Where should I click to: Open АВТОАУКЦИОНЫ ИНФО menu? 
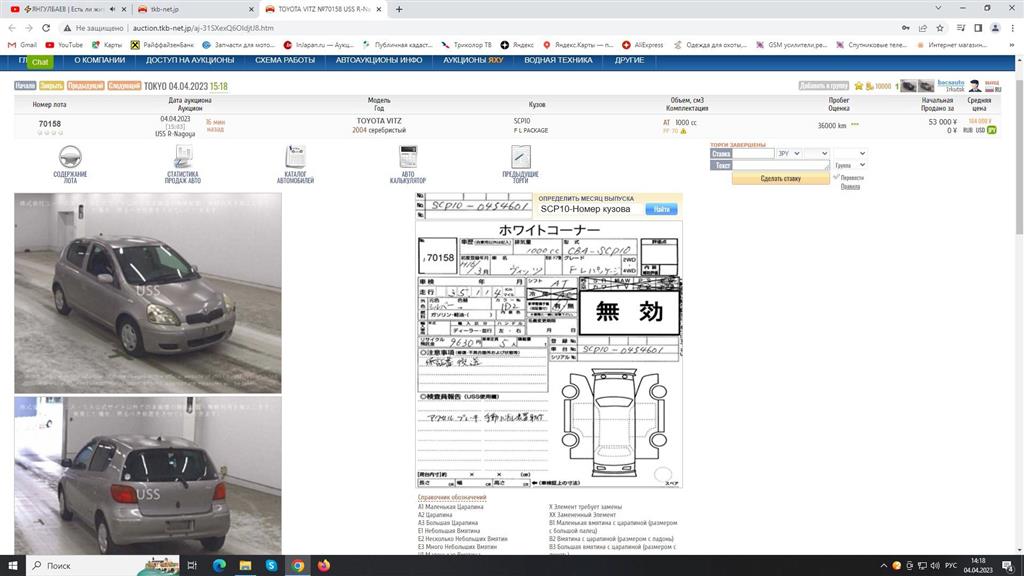(379, 60)
